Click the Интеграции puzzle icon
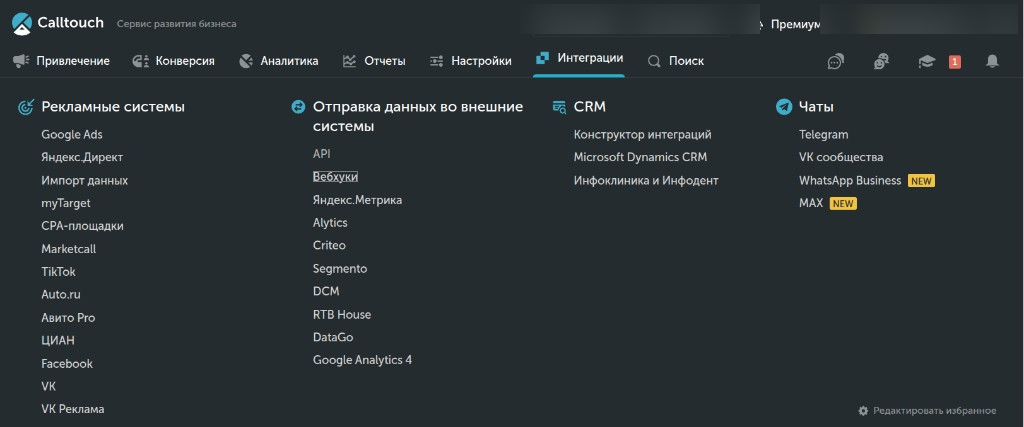The image size is (1024, 427). click(542, 58)
